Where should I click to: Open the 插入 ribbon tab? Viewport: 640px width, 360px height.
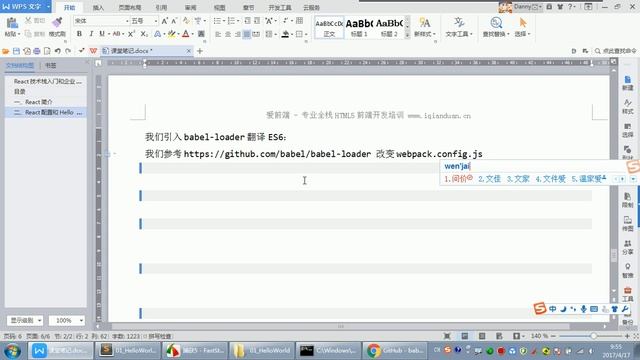click(98, 7)
